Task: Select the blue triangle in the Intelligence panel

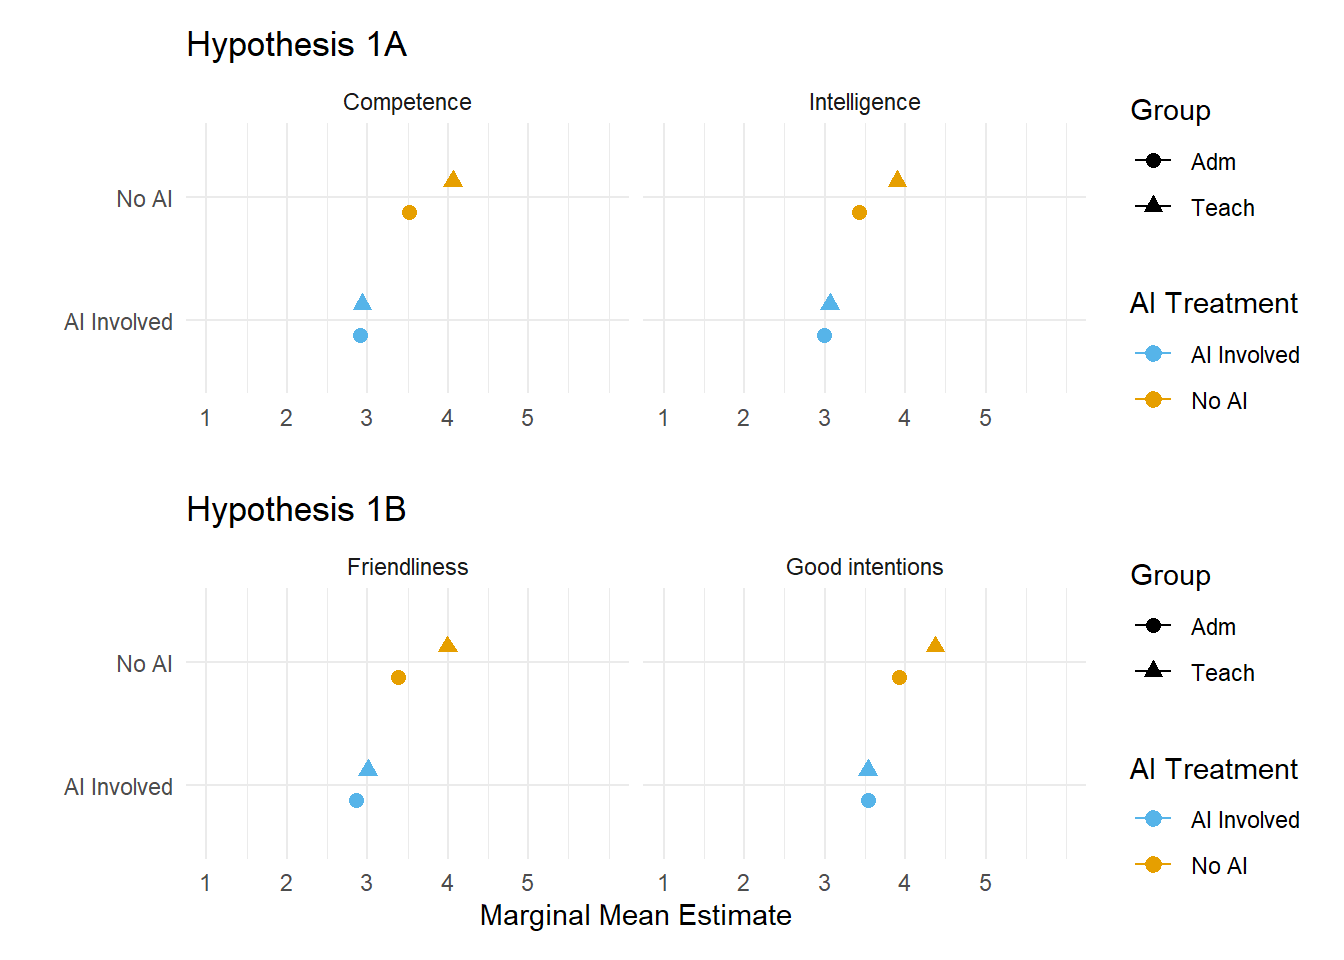Action: [830, 303]
